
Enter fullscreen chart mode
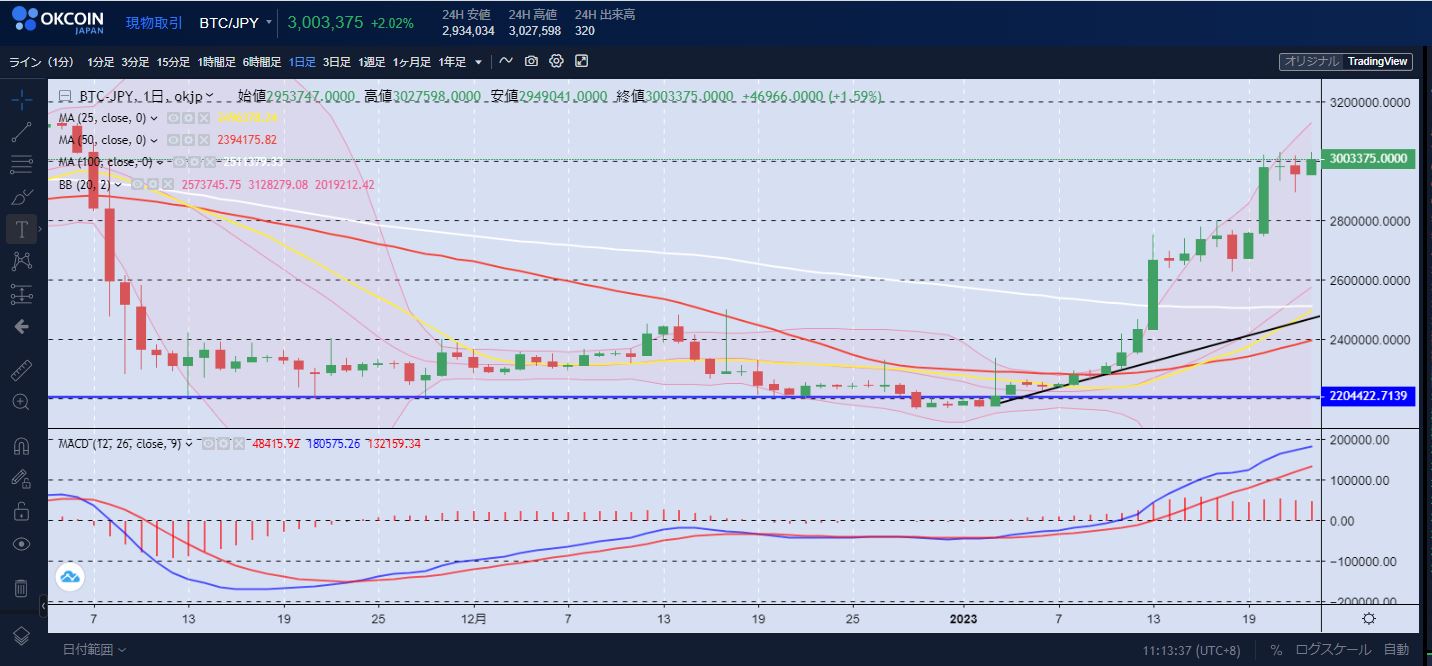581,62
